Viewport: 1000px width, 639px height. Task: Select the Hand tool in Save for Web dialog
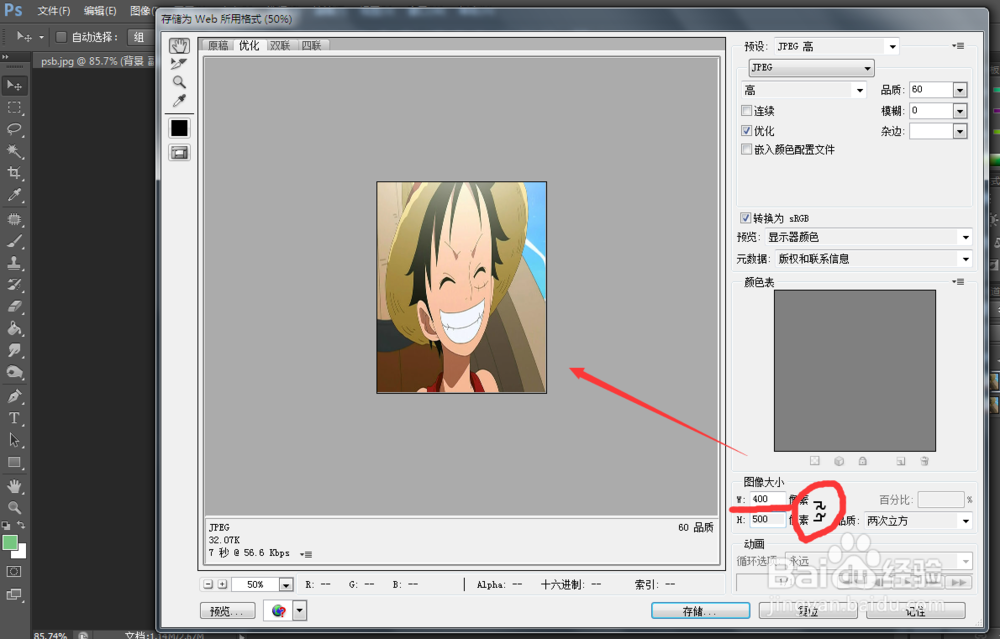179,45
